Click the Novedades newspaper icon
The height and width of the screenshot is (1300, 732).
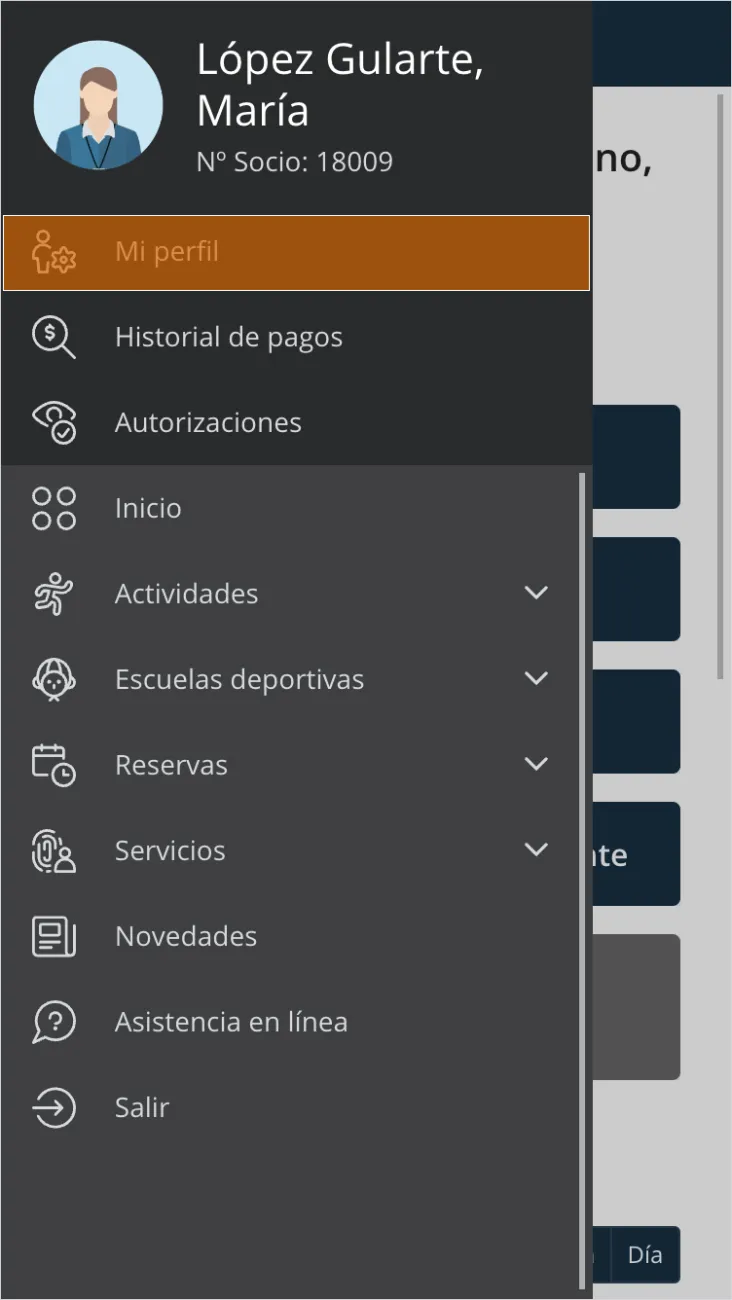pos(54,937)
